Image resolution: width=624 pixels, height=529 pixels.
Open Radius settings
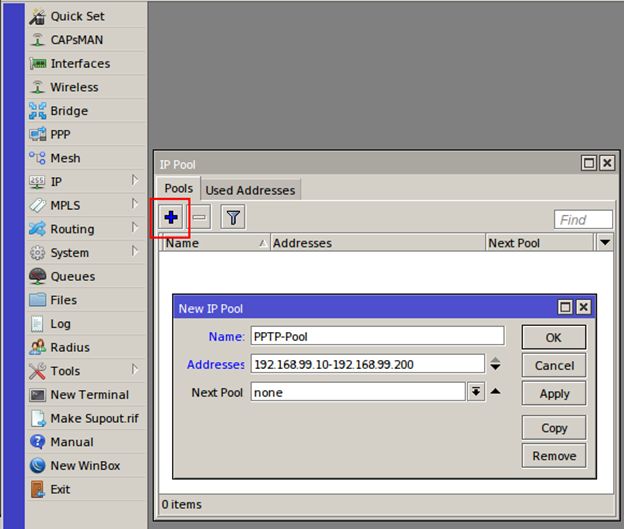86,347
